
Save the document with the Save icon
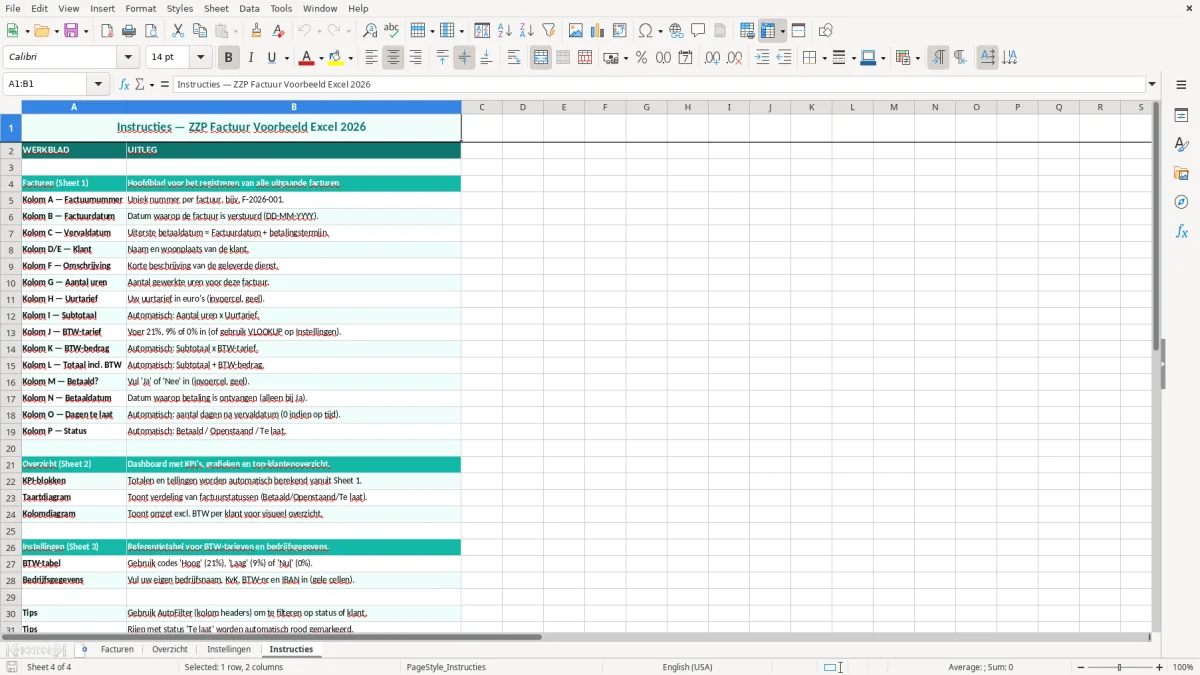click(71, 31)
